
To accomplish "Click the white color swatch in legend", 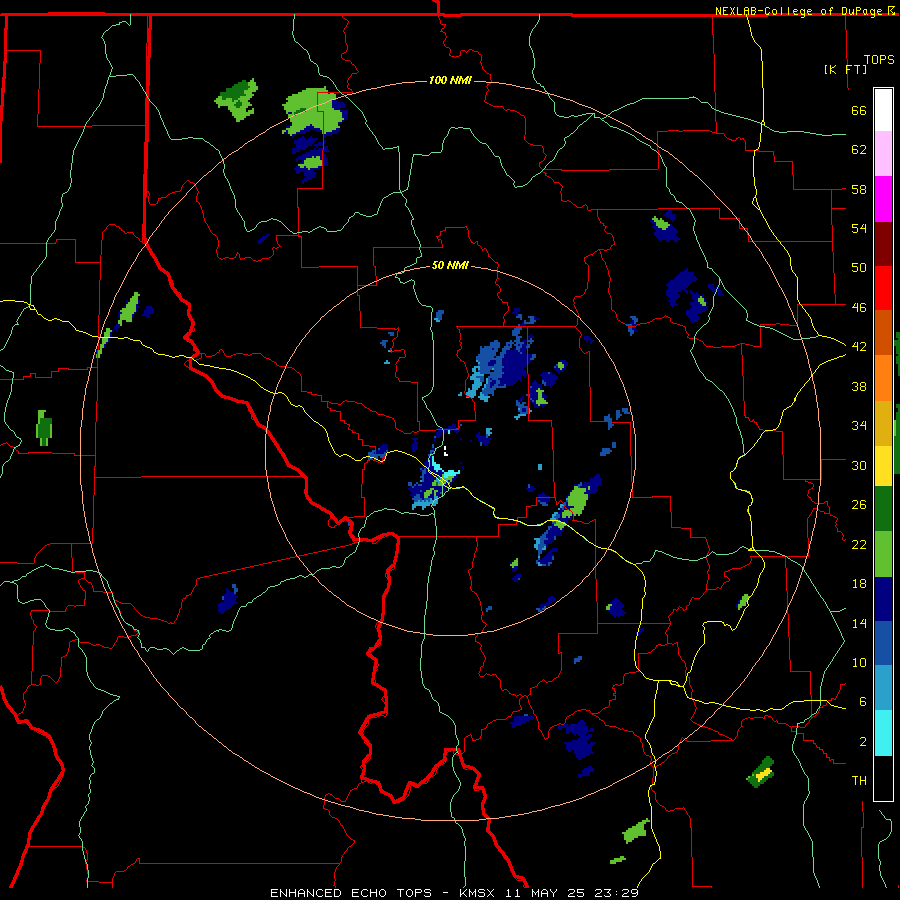I will tap(883, 110).
